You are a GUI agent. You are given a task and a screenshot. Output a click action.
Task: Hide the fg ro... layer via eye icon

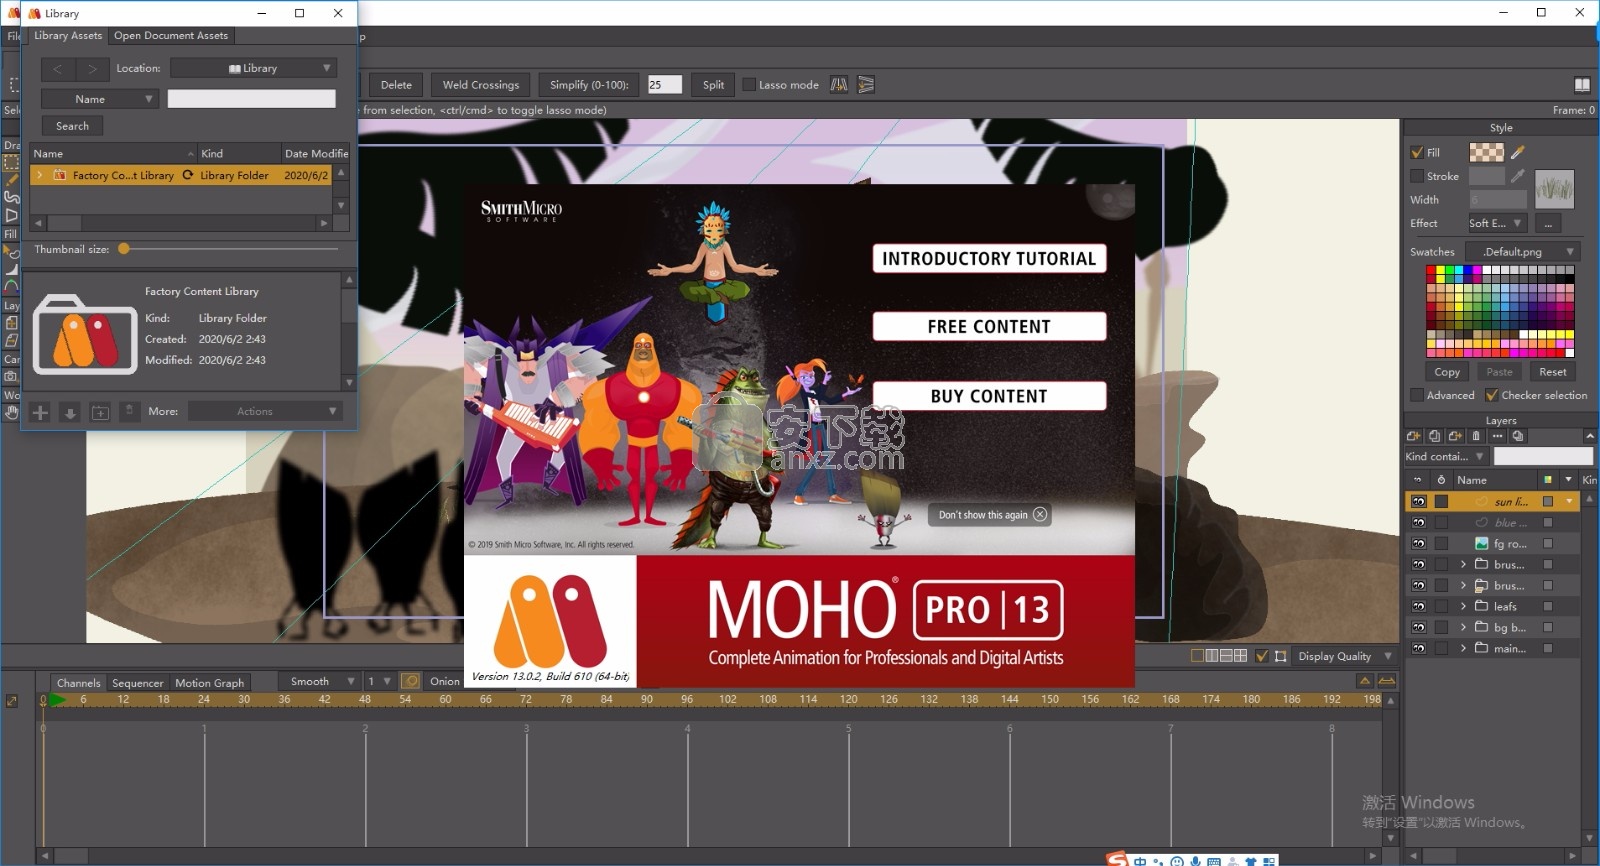(x=1419, y=543)
